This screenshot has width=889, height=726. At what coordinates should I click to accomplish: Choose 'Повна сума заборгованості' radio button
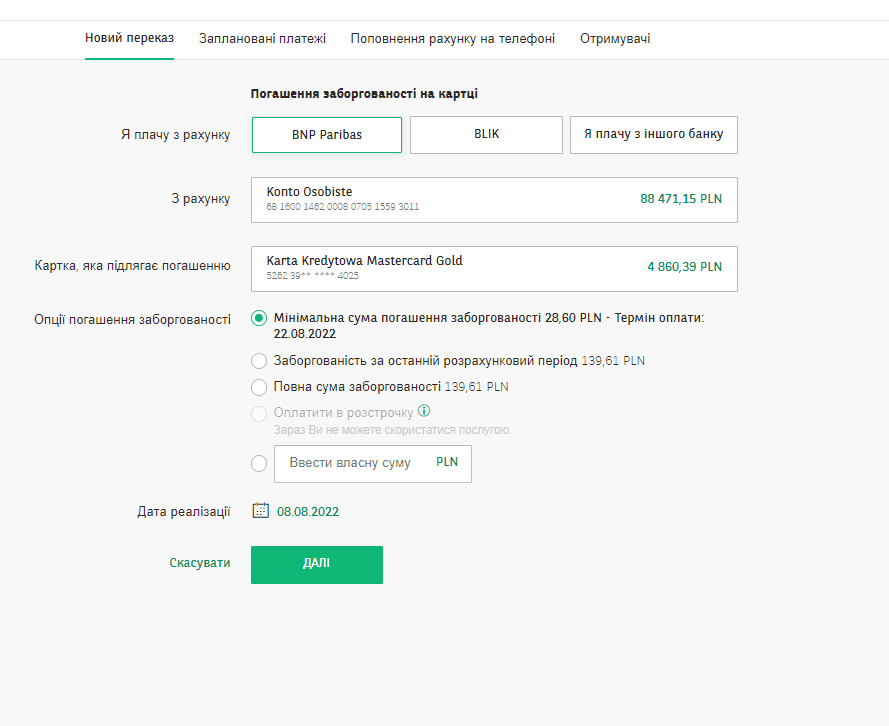[x=259, y=387]
